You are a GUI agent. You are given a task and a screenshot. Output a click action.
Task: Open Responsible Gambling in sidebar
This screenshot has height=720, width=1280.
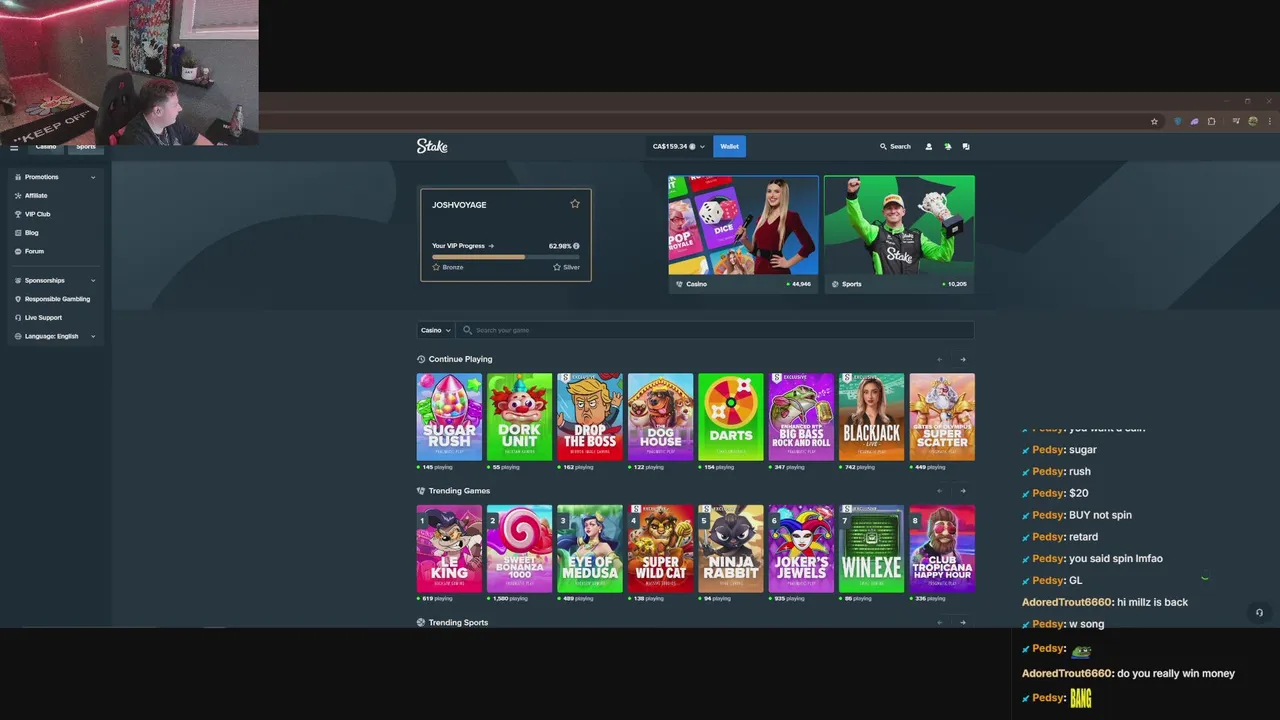click(x=57, y=299)
